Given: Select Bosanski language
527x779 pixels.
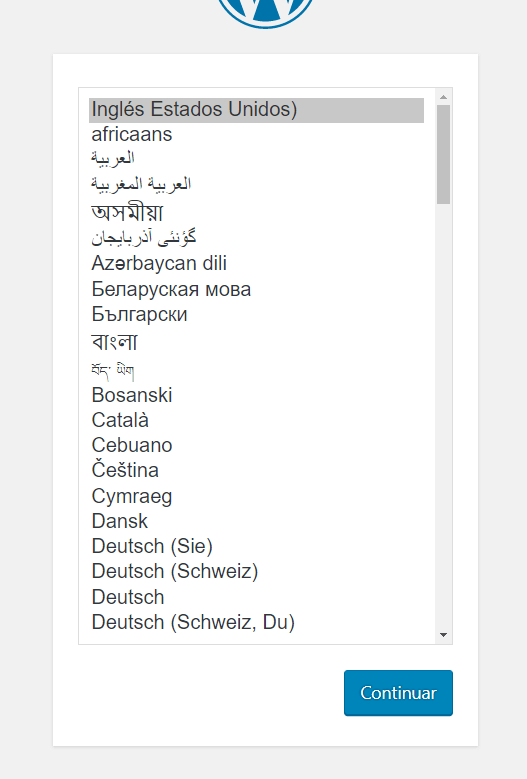Looking at the screenshot, I should click(x=256, y=395).
